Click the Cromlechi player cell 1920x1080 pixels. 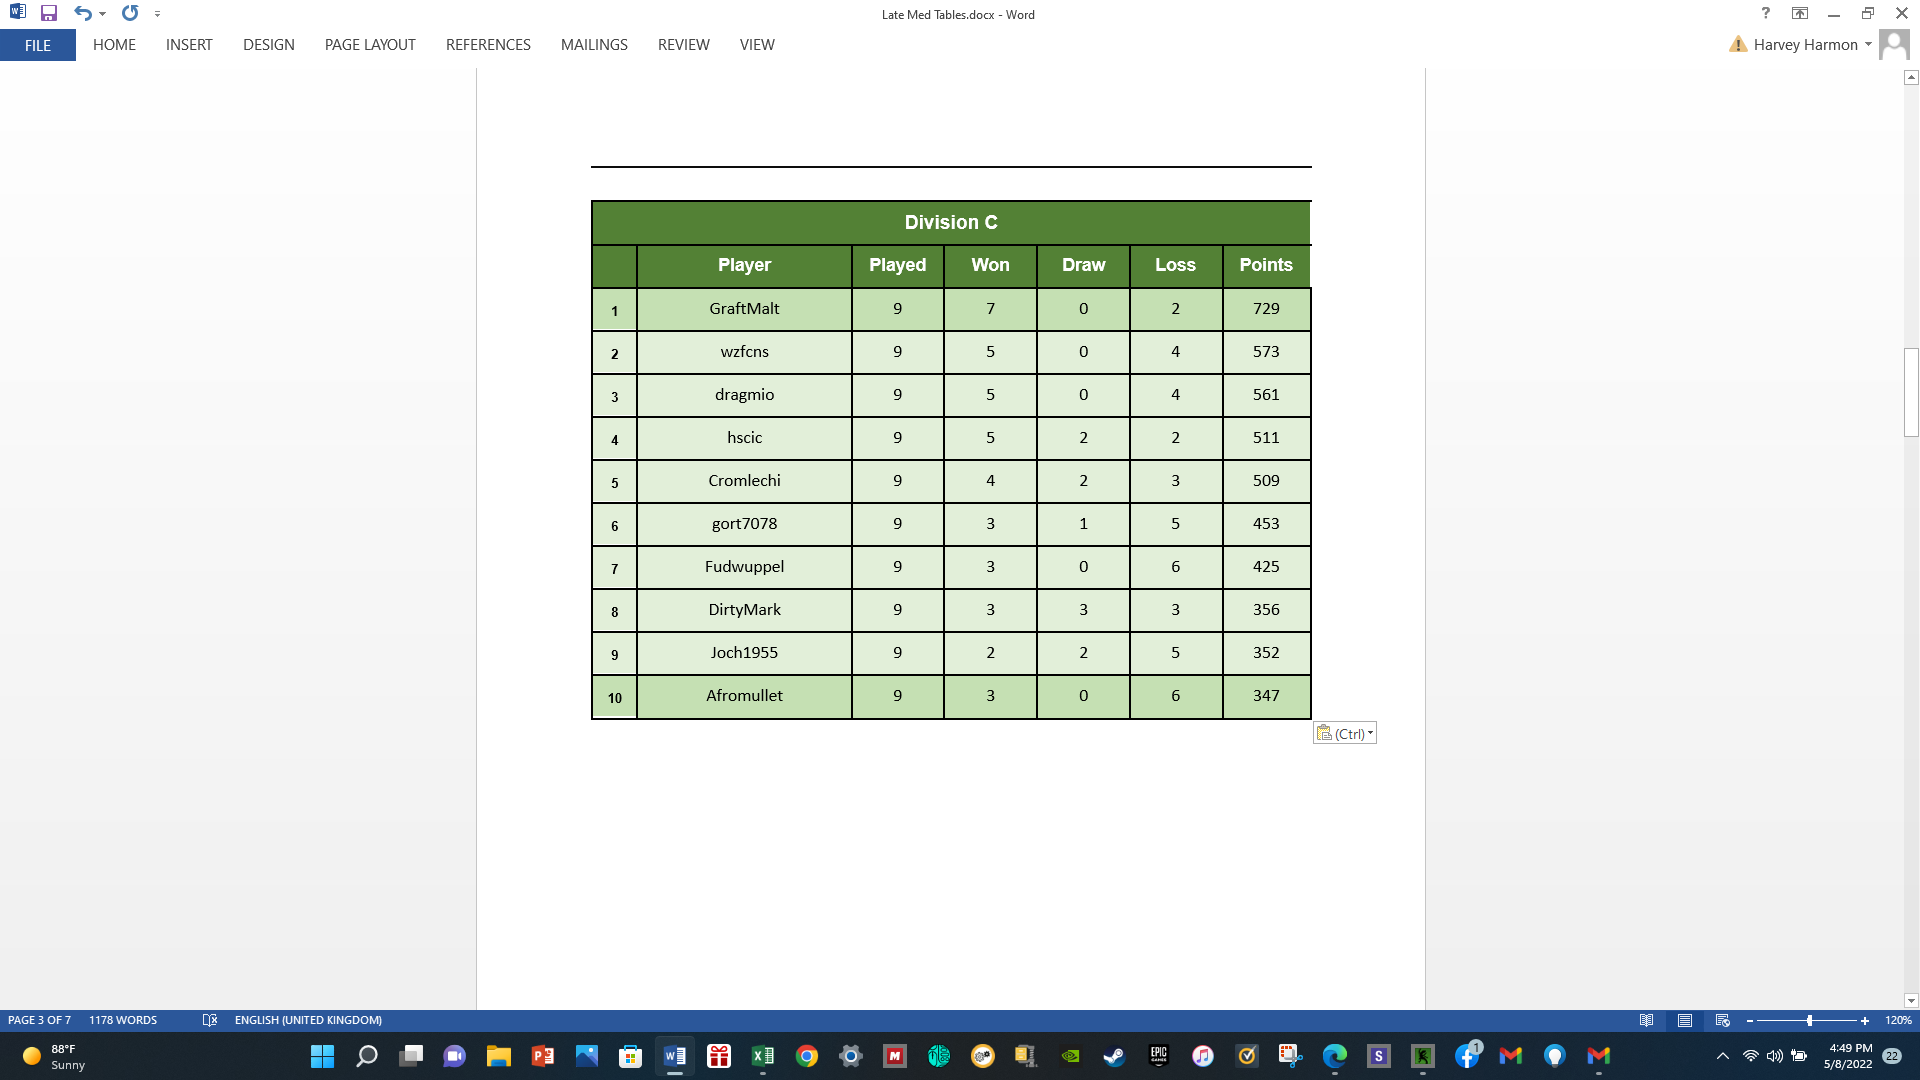coord(744,481)
